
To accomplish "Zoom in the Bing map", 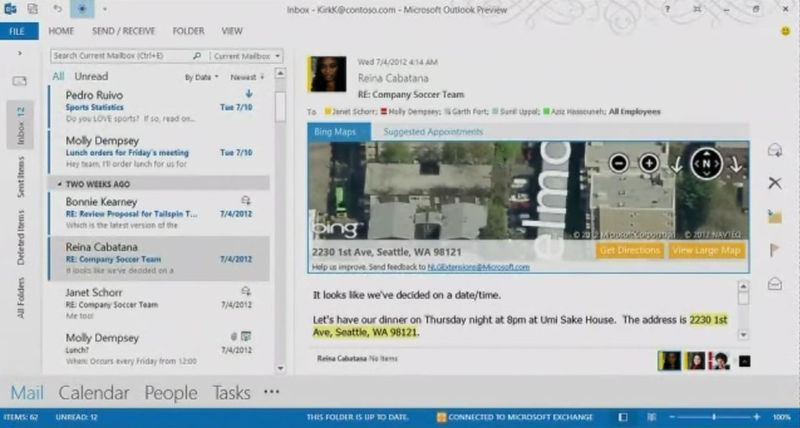I will click(649, 163).
